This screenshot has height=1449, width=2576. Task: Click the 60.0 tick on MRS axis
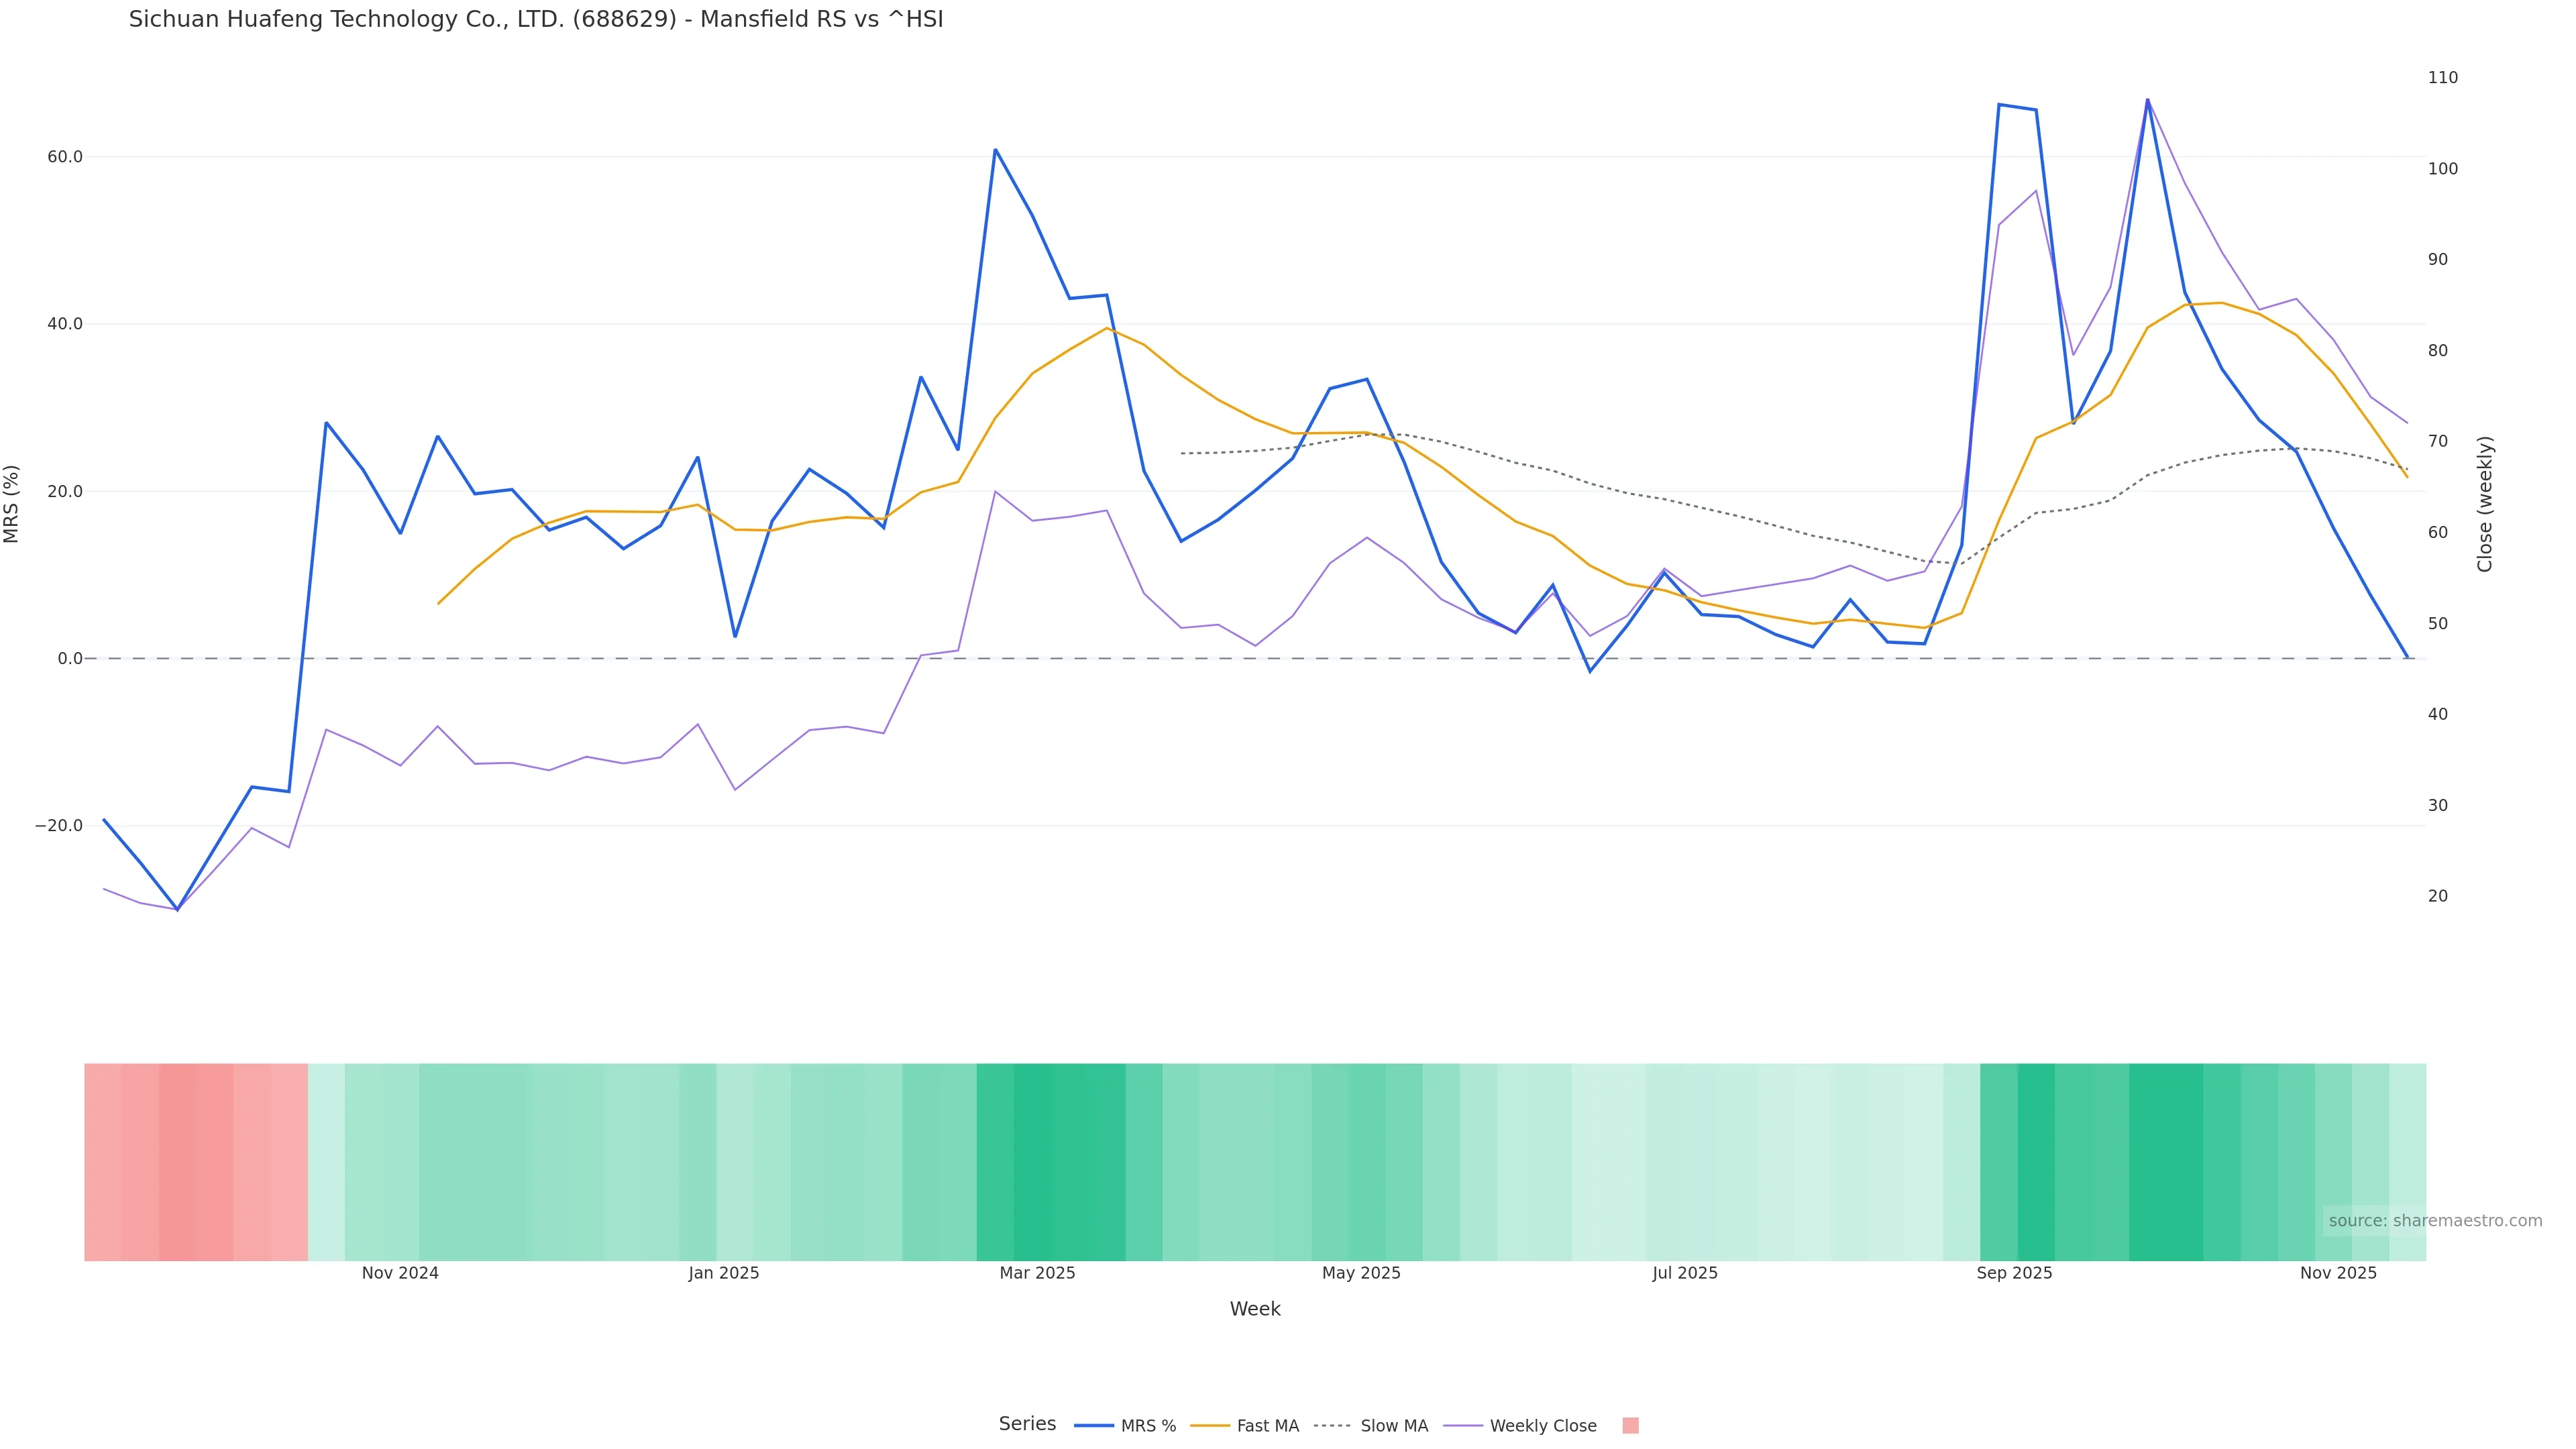(64, 157)
